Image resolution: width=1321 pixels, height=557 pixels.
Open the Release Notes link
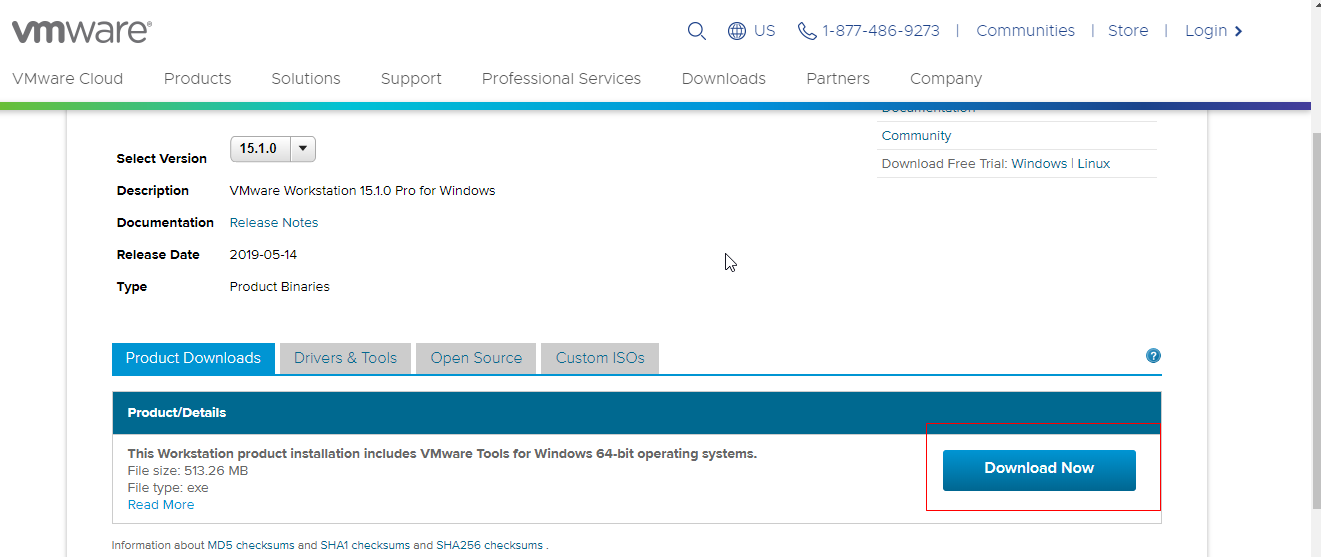pos(274,222)
